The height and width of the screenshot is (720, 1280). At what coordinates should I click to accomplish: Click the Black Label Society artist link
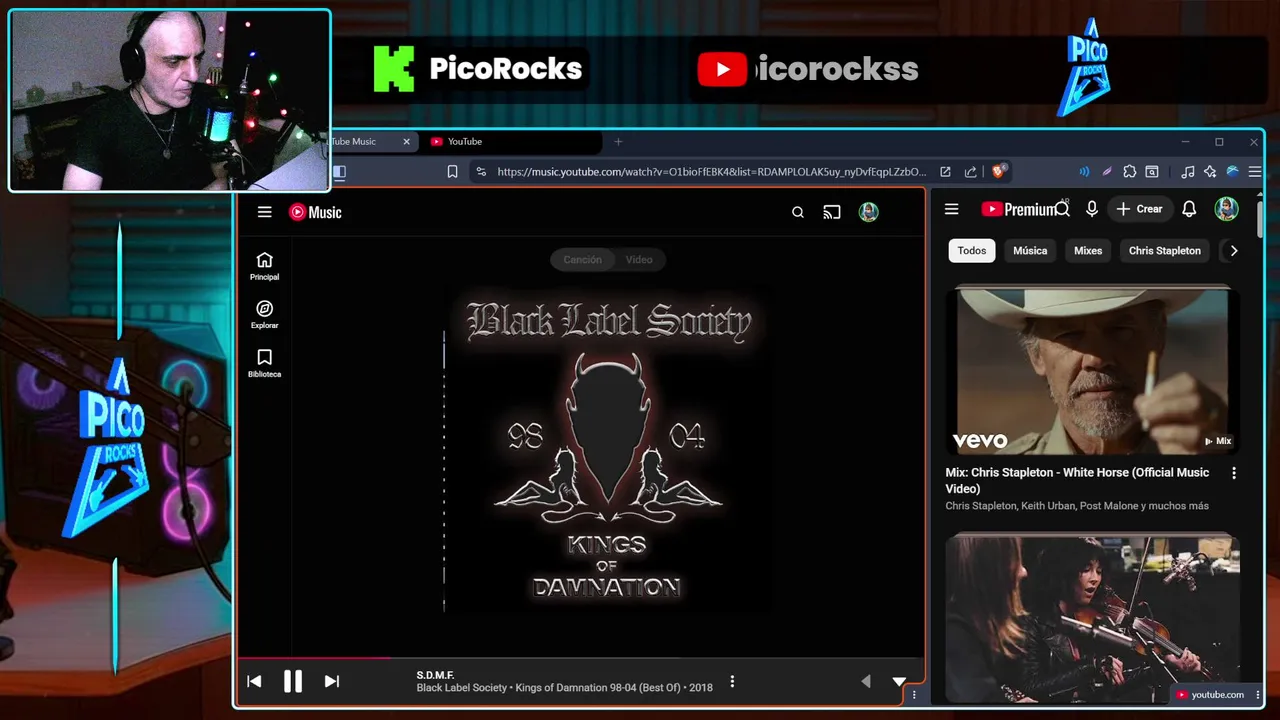click(461, 688)
